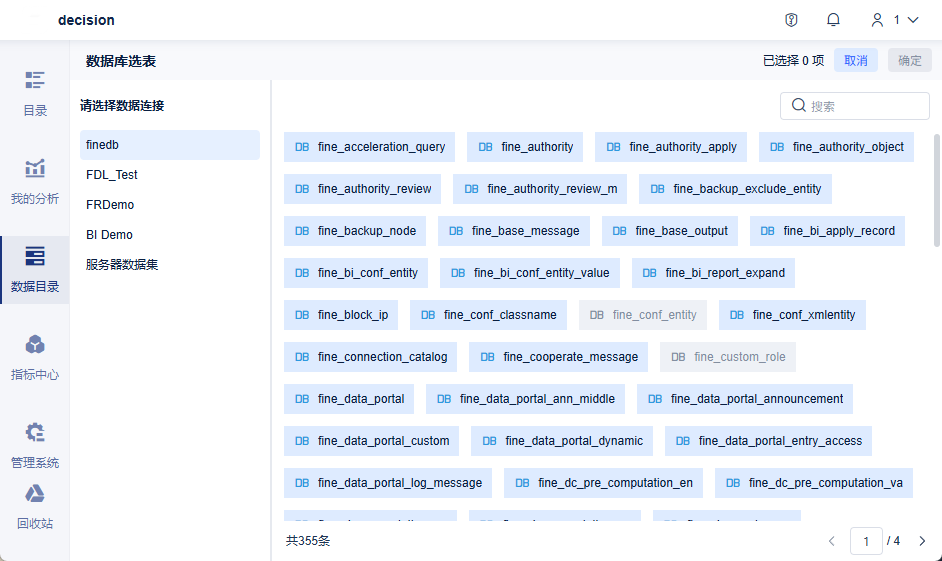Pick the fine_bi_conf_entity_value table
The width and height of the screenshot is (942, 561).
530,273
